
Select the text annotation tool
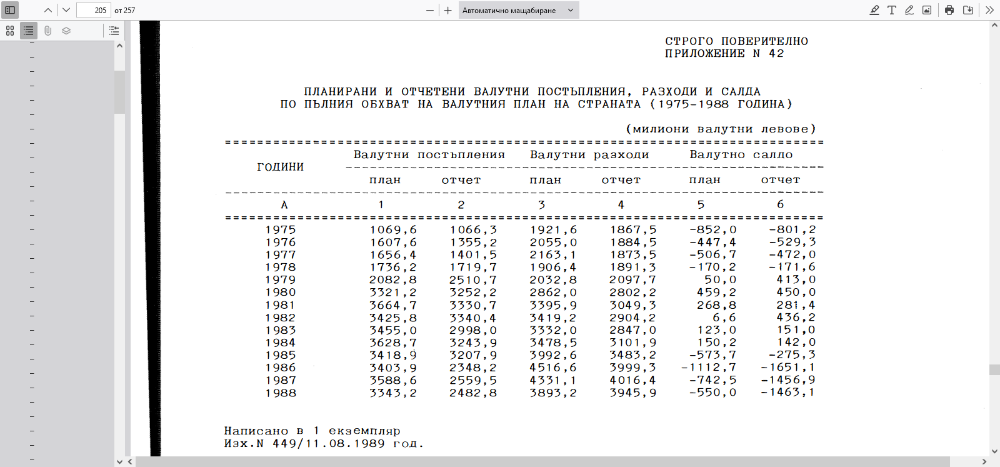pos(892,10)
